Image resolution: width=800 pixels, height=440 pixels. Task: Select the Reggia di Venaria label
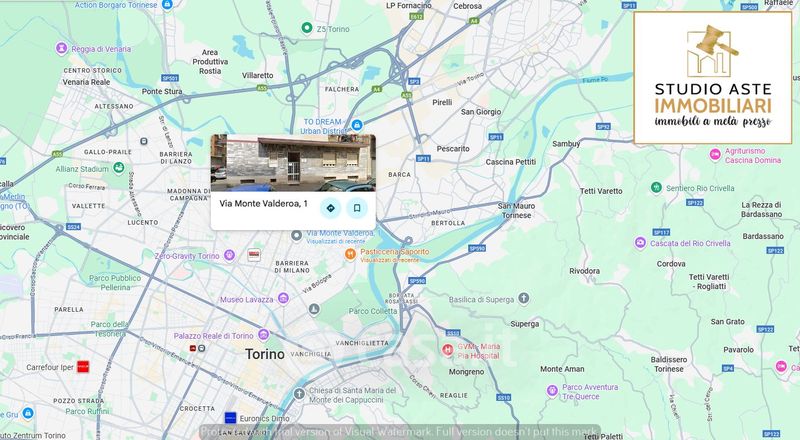pyautogui.click(x=101, y=49)
